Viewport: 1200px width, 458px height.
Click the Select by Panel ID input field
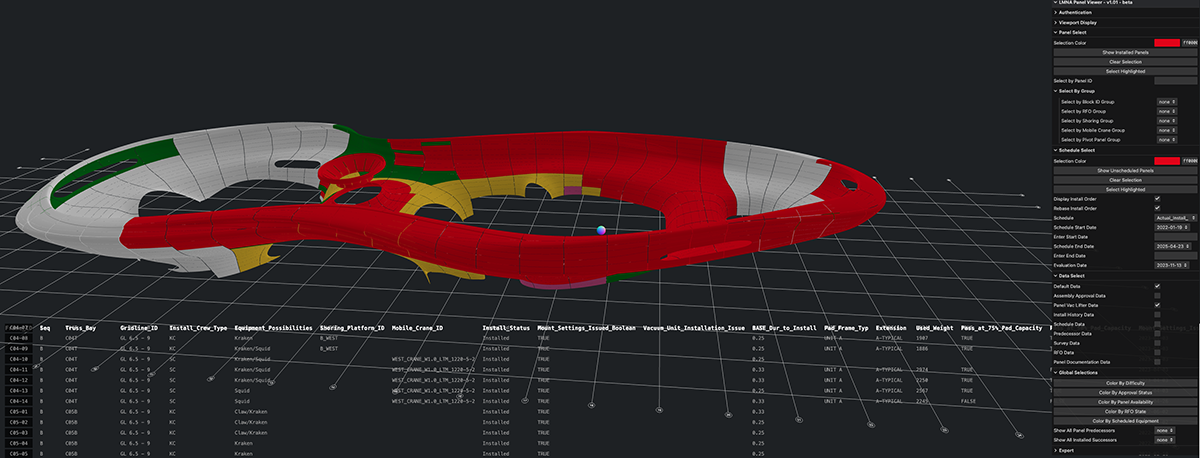1176,81
